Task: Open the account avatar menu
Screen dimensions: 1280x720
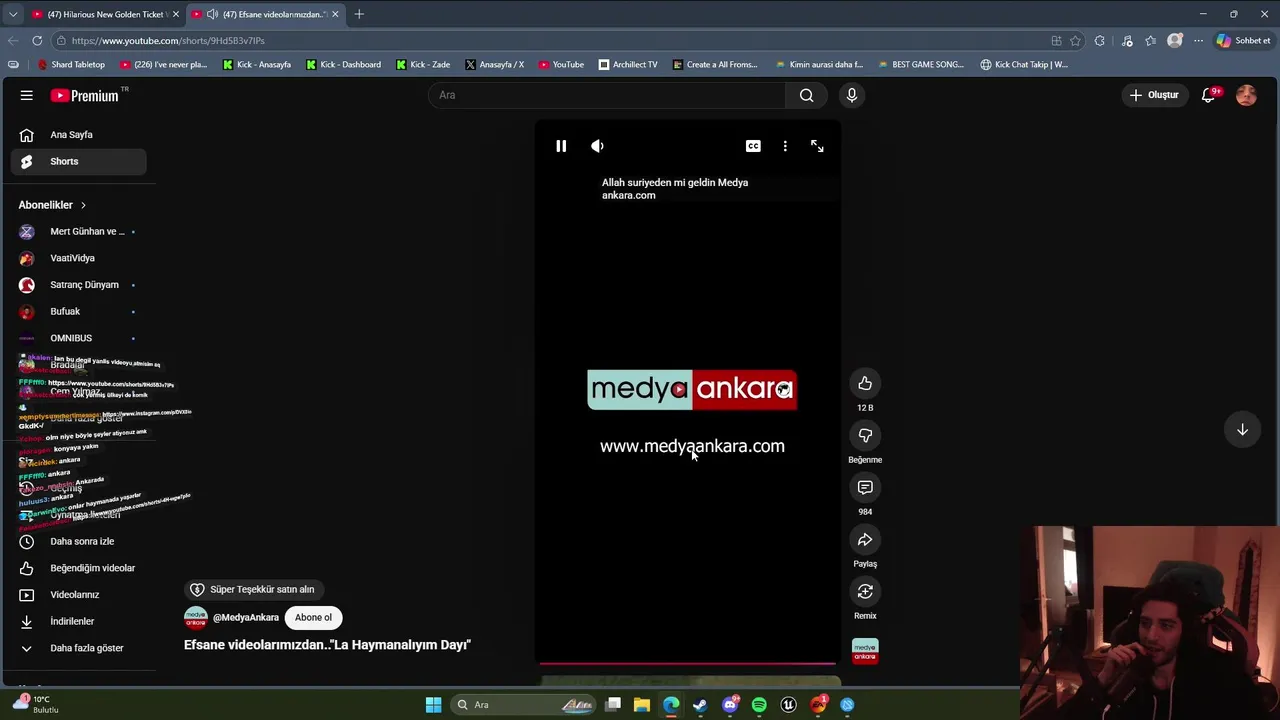Action: [x=1246, y=95]
